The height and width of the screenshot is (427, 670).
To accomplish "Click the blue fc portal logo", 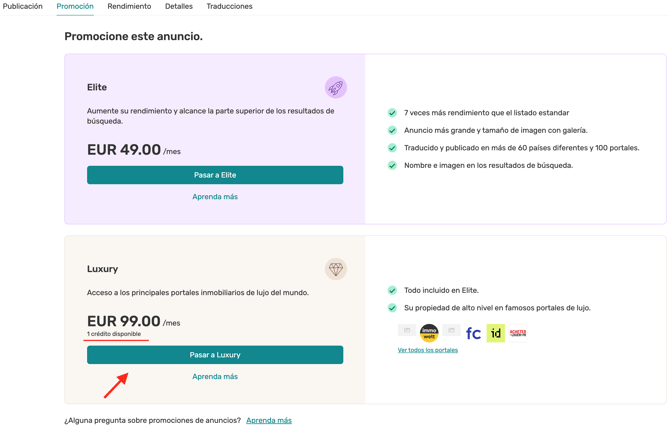I will click(473, 333).
